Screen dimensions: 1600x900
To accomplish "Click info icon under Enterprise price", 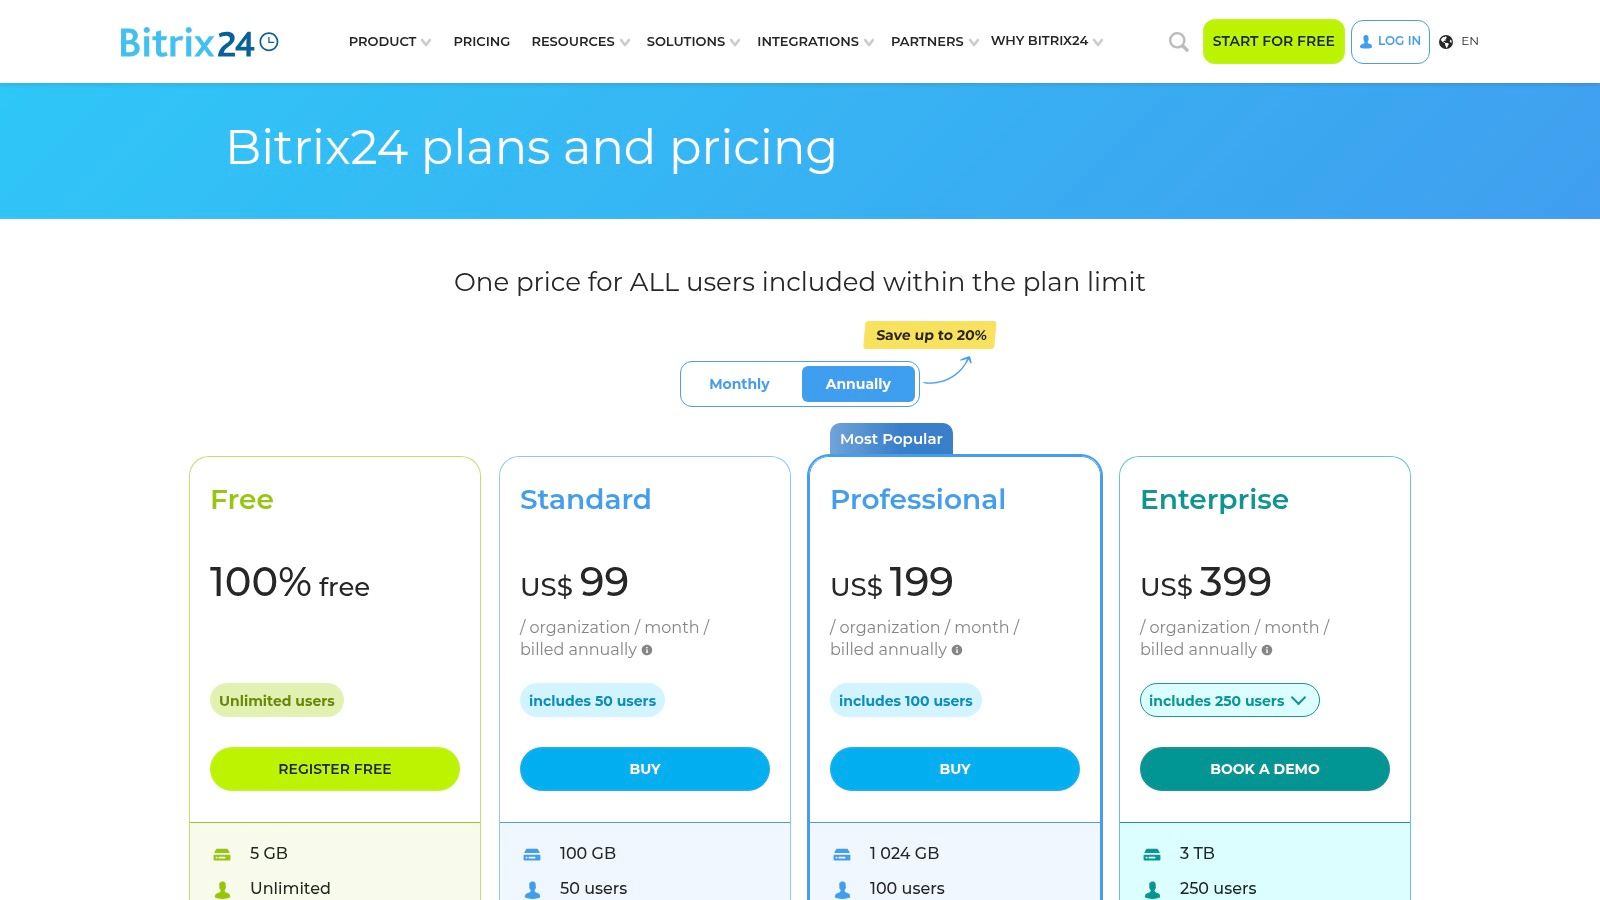I will coord(1267,650).
